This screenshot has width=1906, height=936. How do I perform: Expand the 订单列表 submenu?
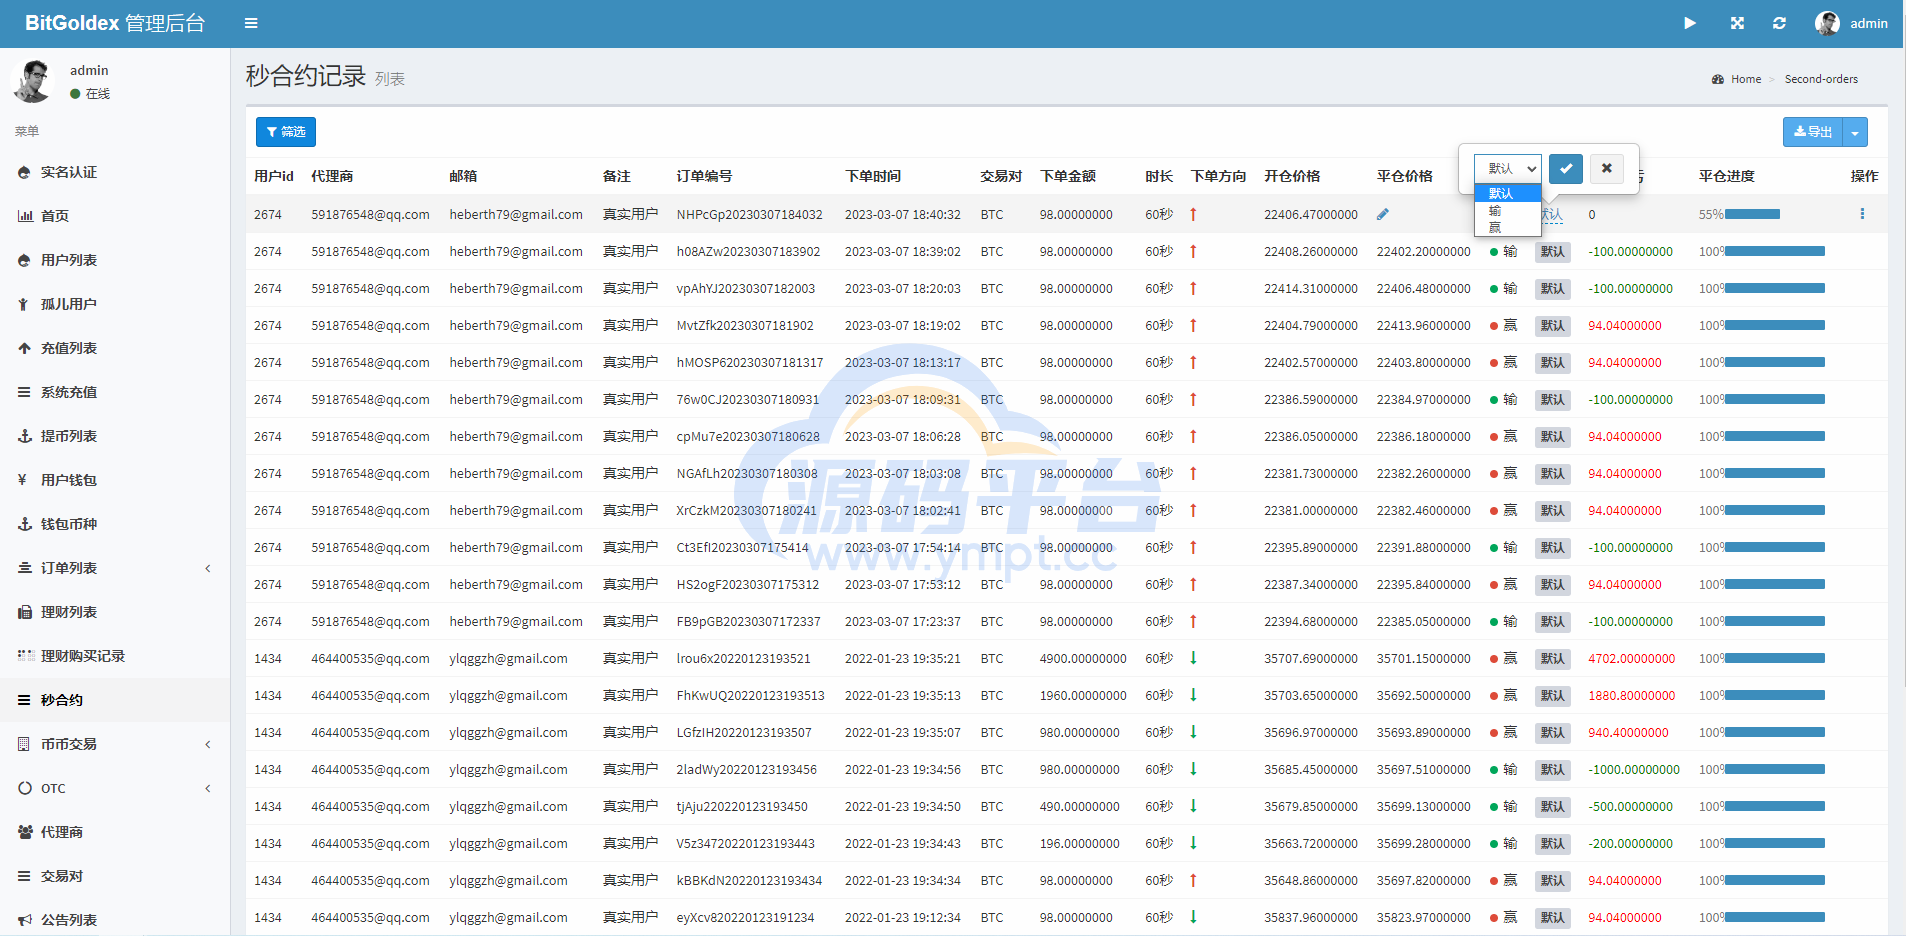[115, 568]
